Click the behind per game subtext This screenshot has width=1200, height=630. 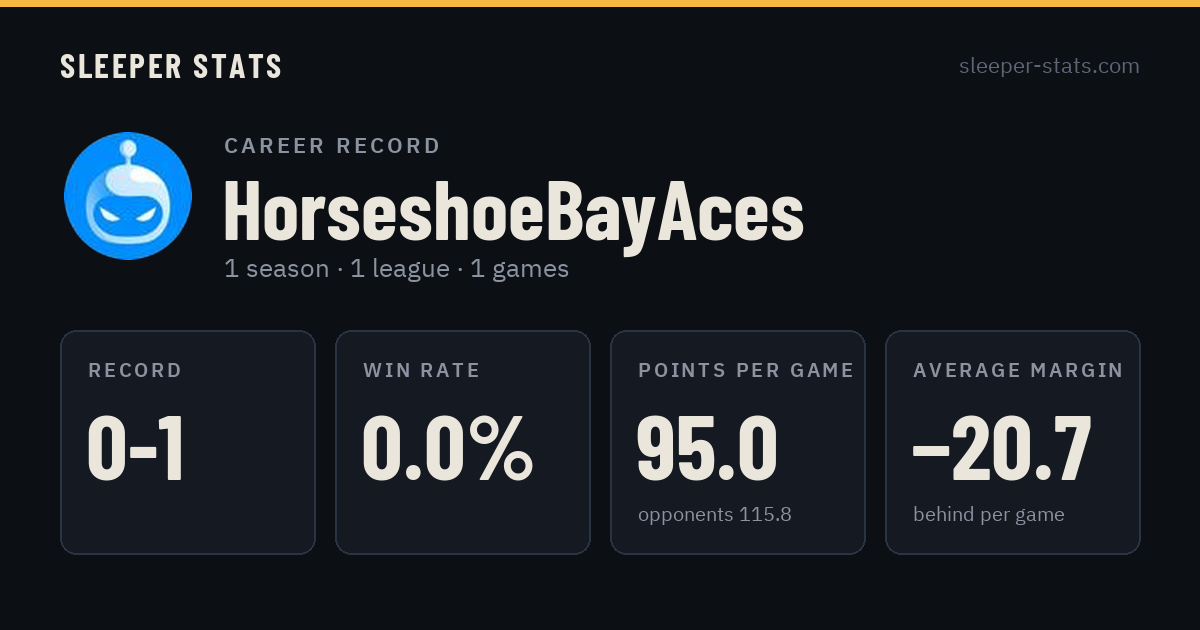pos(989,515)
